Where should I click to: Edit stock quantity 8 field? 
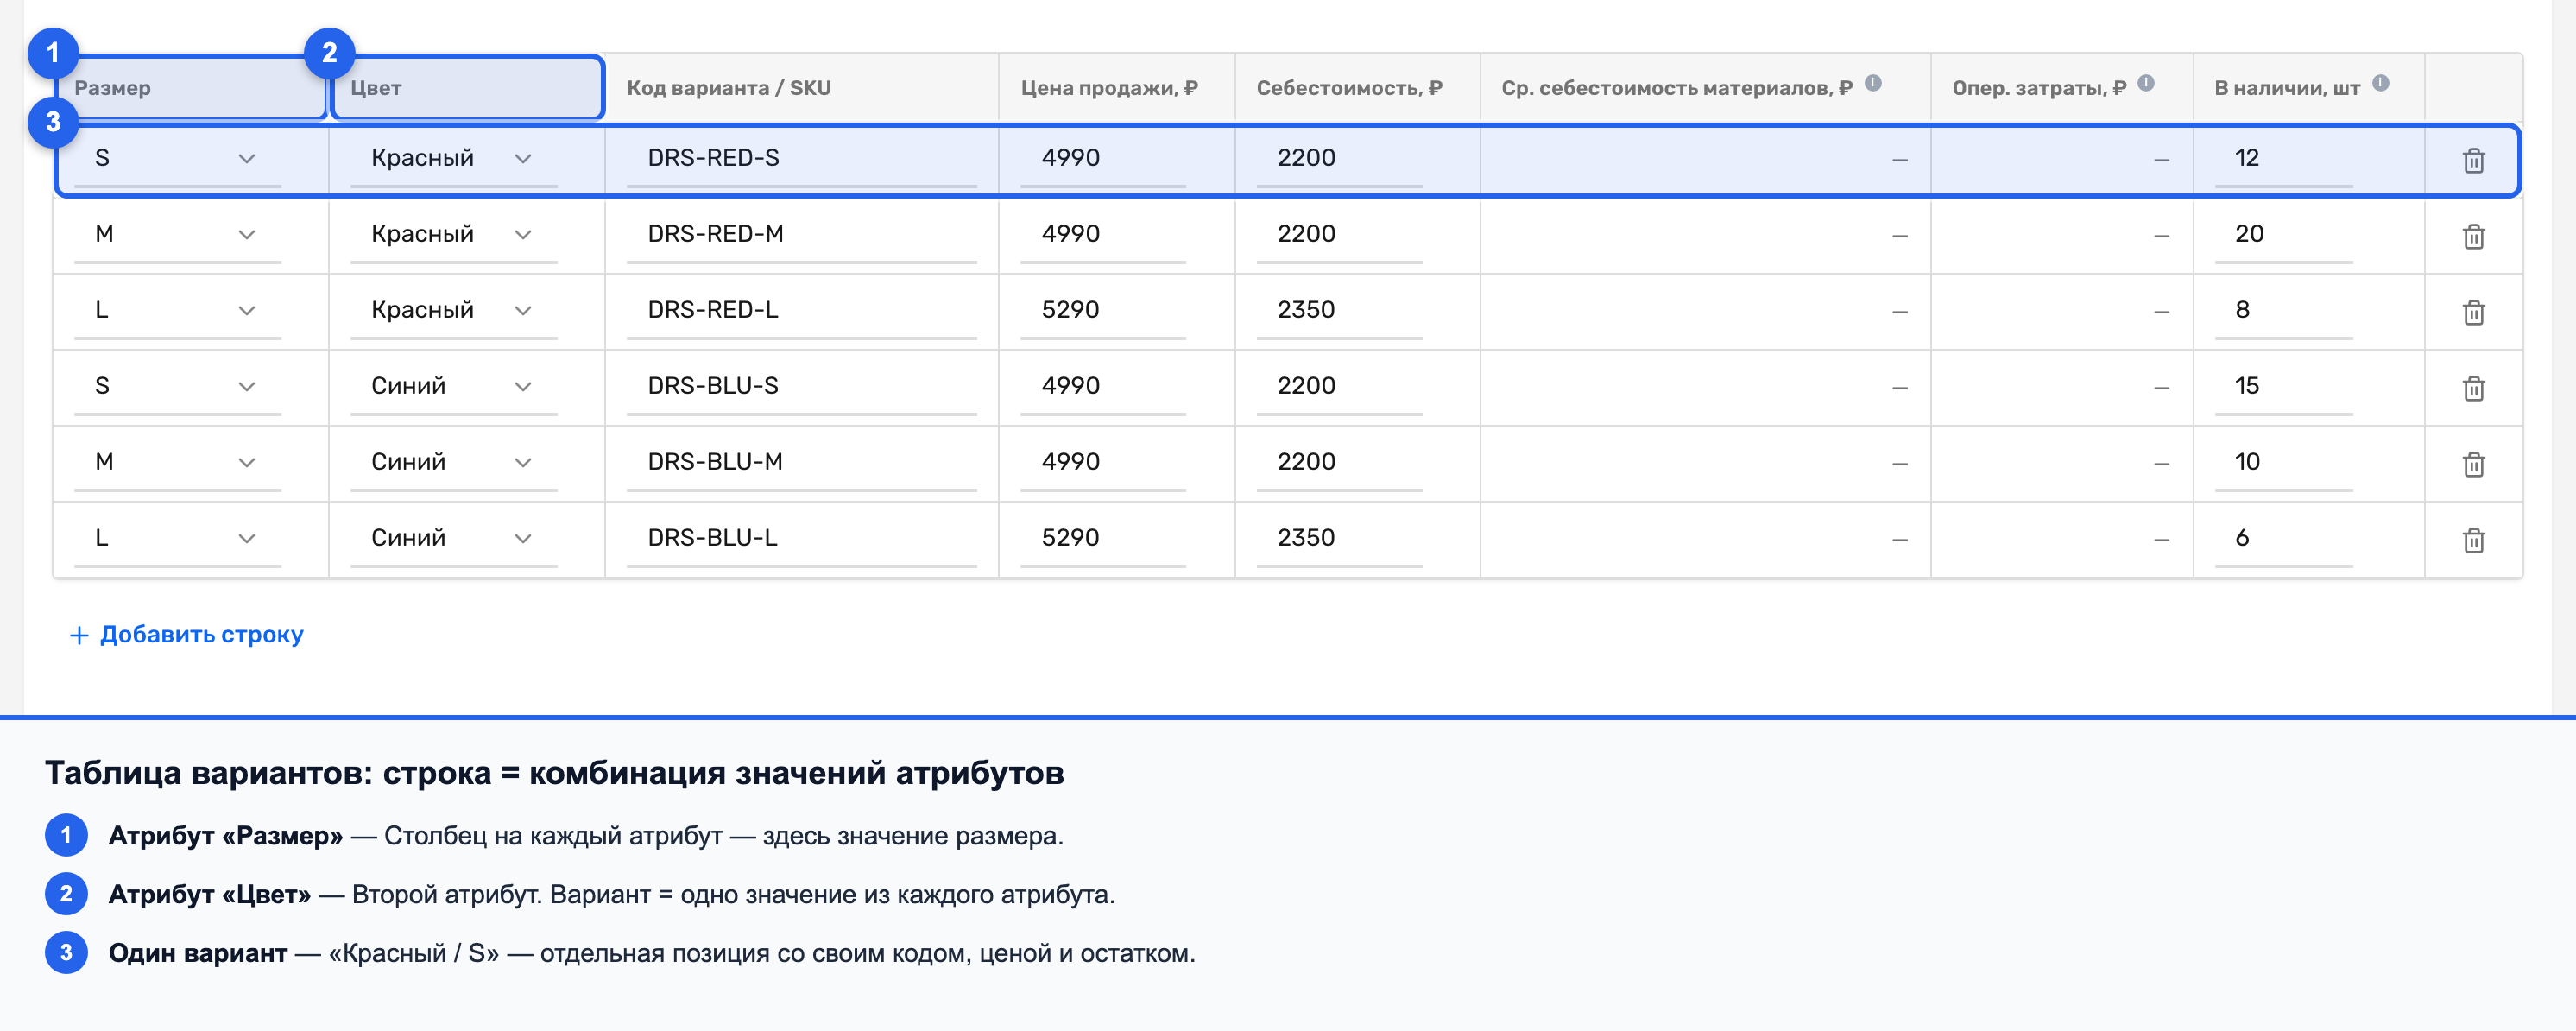pos(2283,310)
